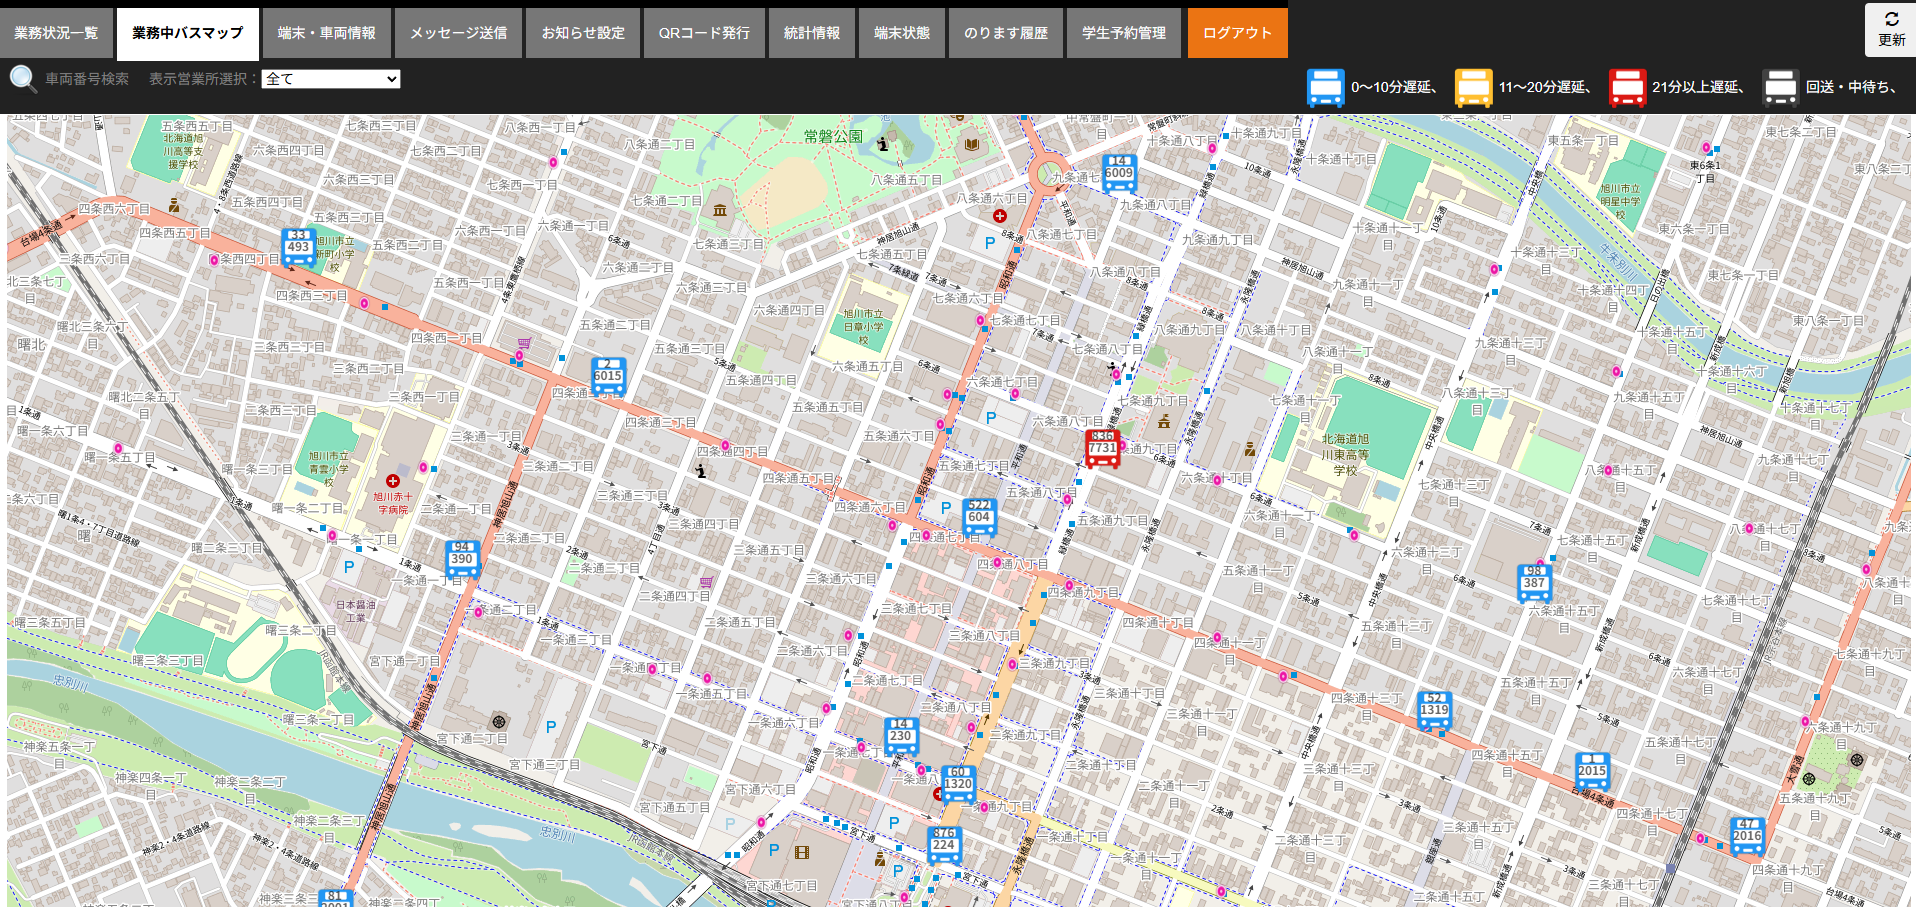This screenshot has height=907, width=1916.
Task: Click bus marker 493 on map
Action: click(298, 247)
